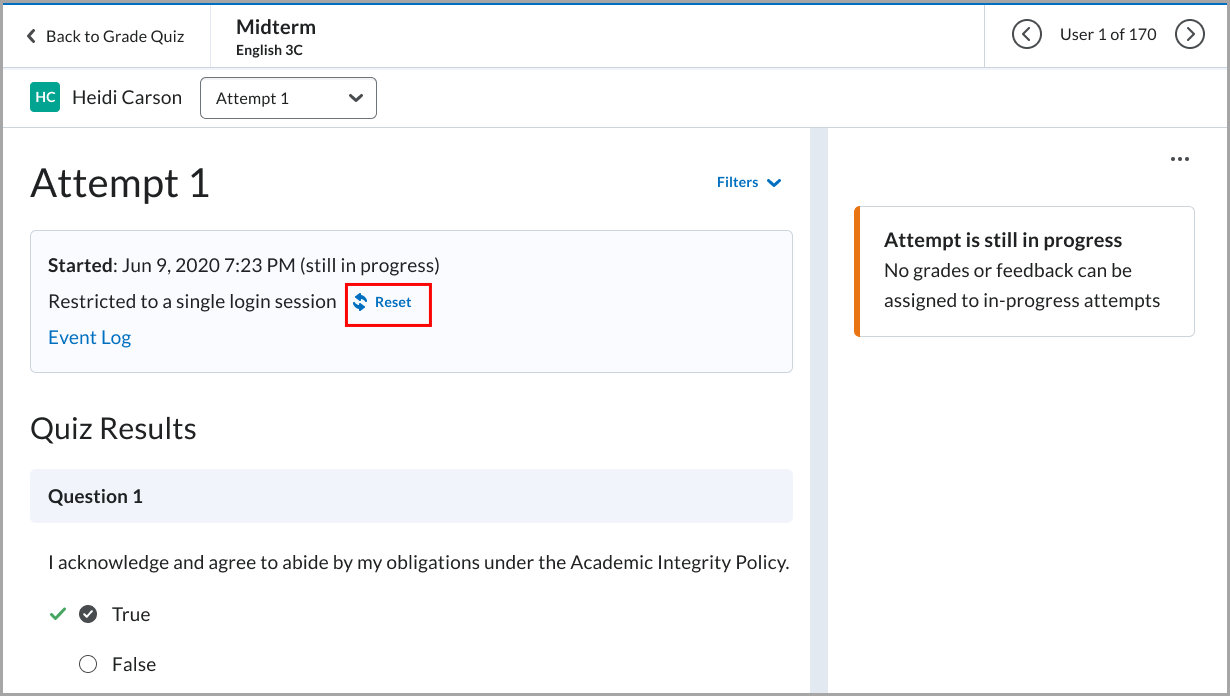Click the HC avatar badge
This screenshot has height=696, width=1230.
click(x=44, y=97)
